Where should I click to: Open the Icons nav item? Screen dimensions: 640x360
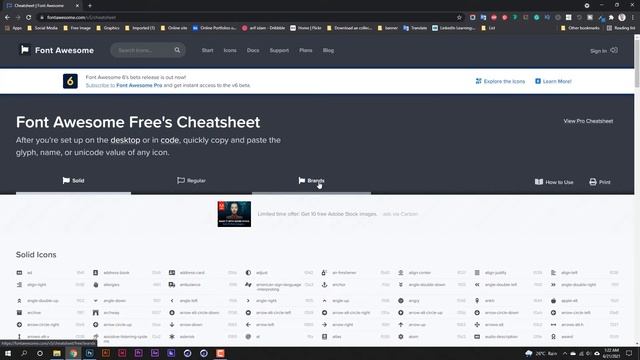pyautogui.click(x=230, y=51)
